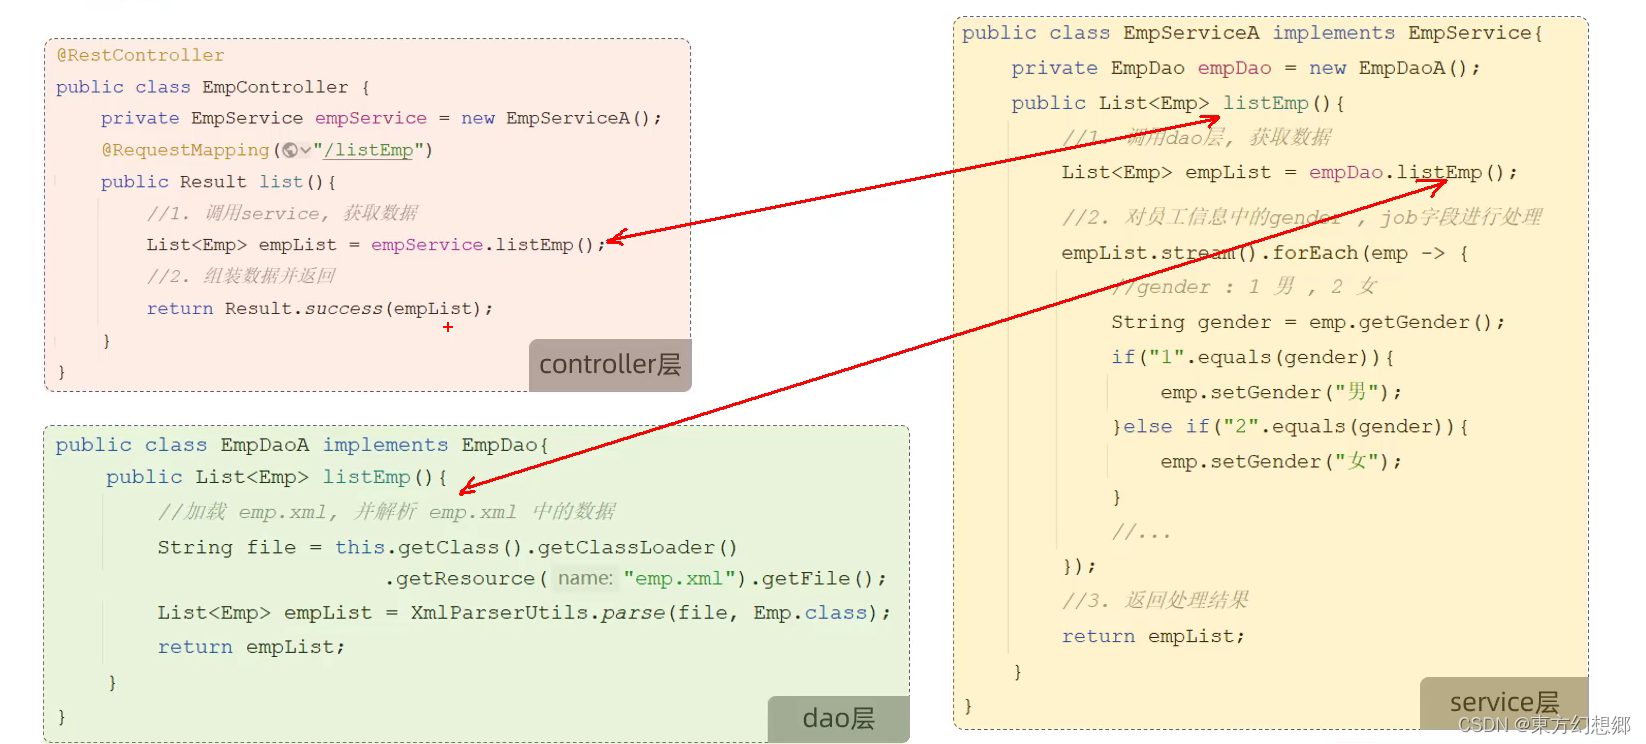Click the listEmp method signature in EmpServiceA
The height and width of the screenshot is (744, 1646).
point(1177,103)
